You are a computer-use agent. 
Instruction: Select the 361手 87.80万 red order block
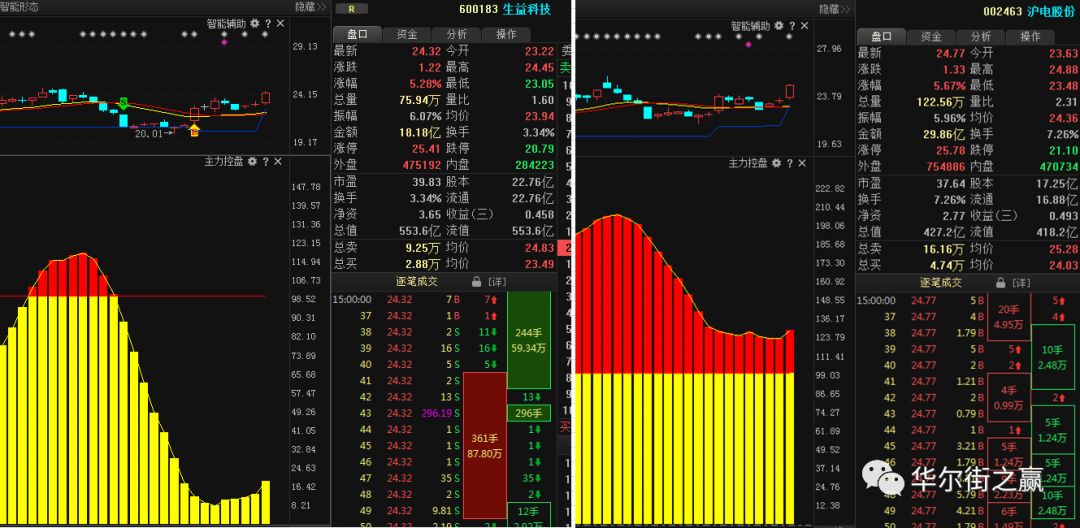(484, 445)
